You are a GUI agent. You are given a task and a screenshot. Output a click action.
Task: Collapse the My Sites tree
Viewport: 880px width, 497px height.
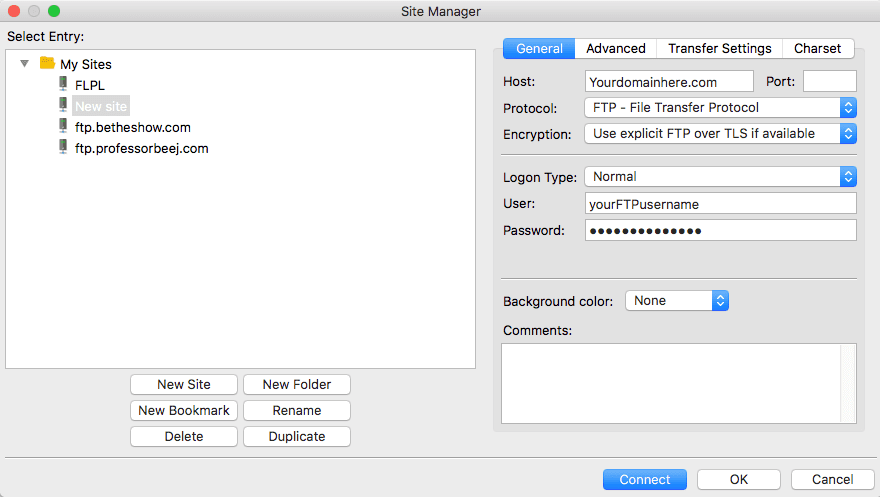coord(25,64)
